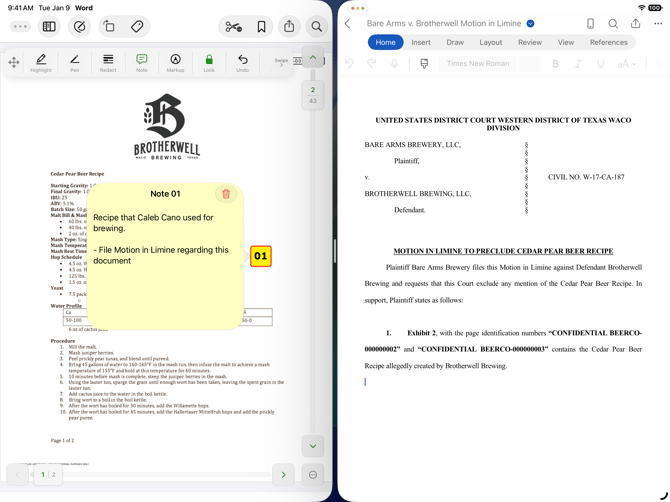Open the sidebar panel icon
This screenshot has width=670, height=502.
(49, 26)
